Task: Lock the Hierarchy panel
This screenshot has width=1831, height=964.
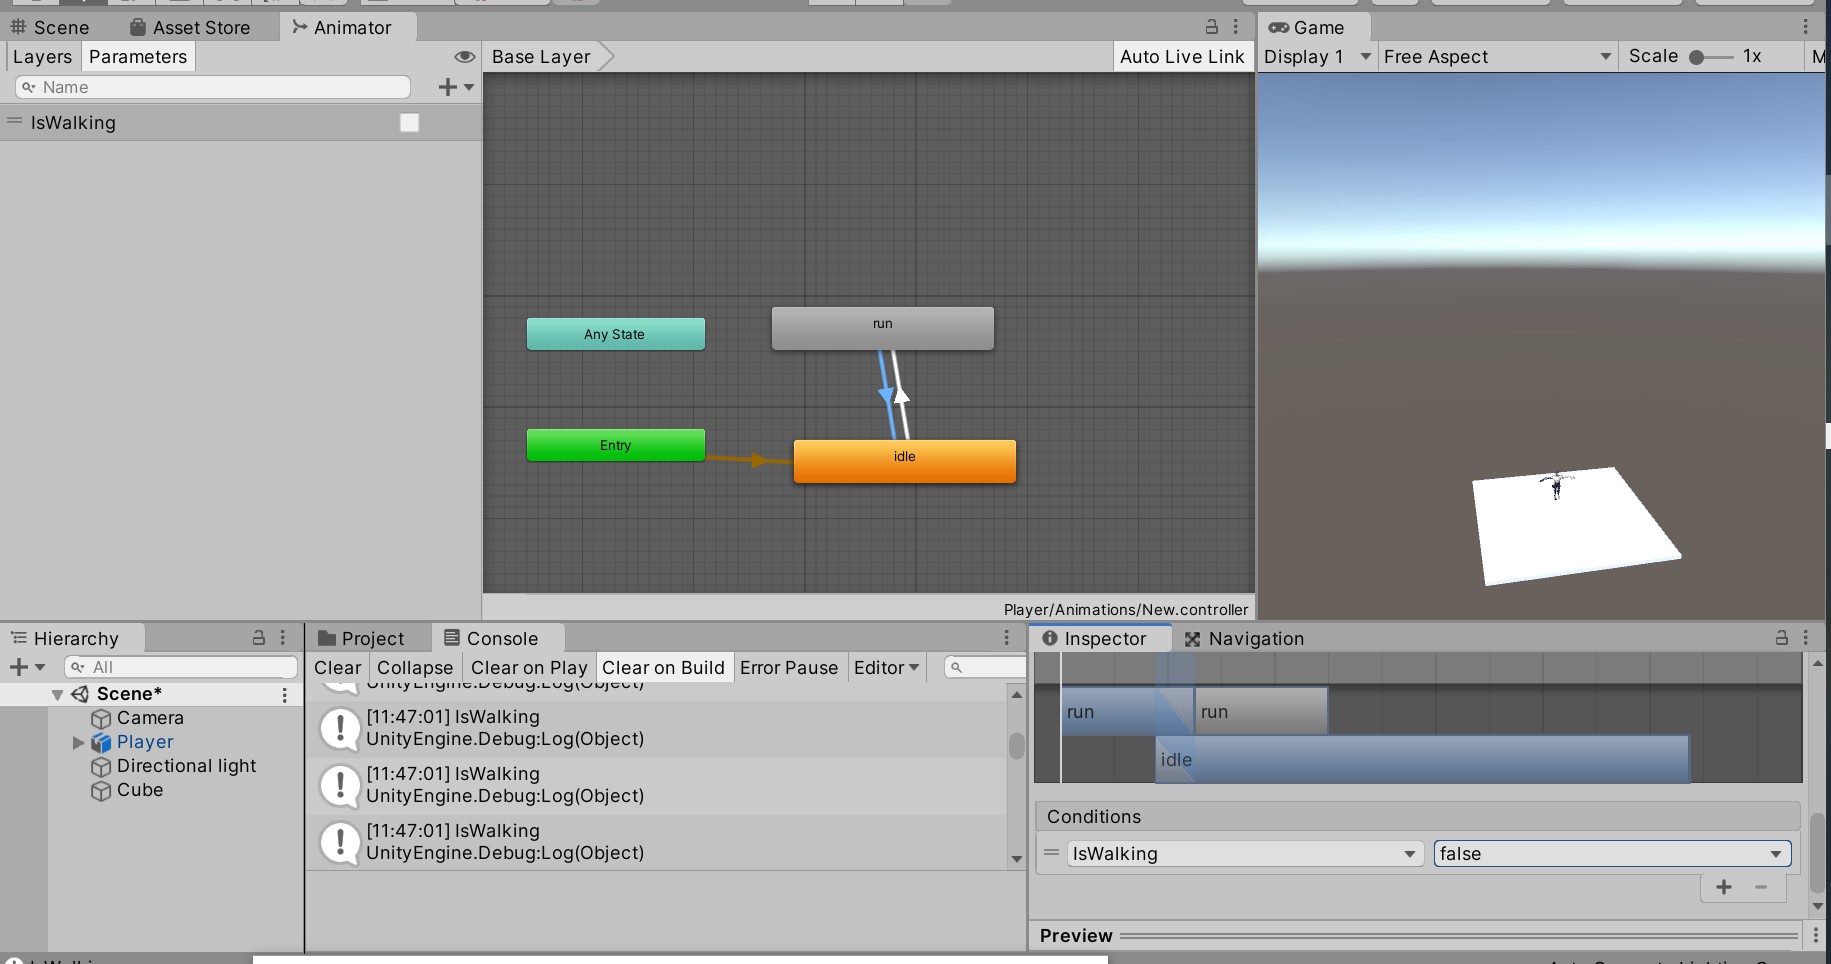Action: 259,637
